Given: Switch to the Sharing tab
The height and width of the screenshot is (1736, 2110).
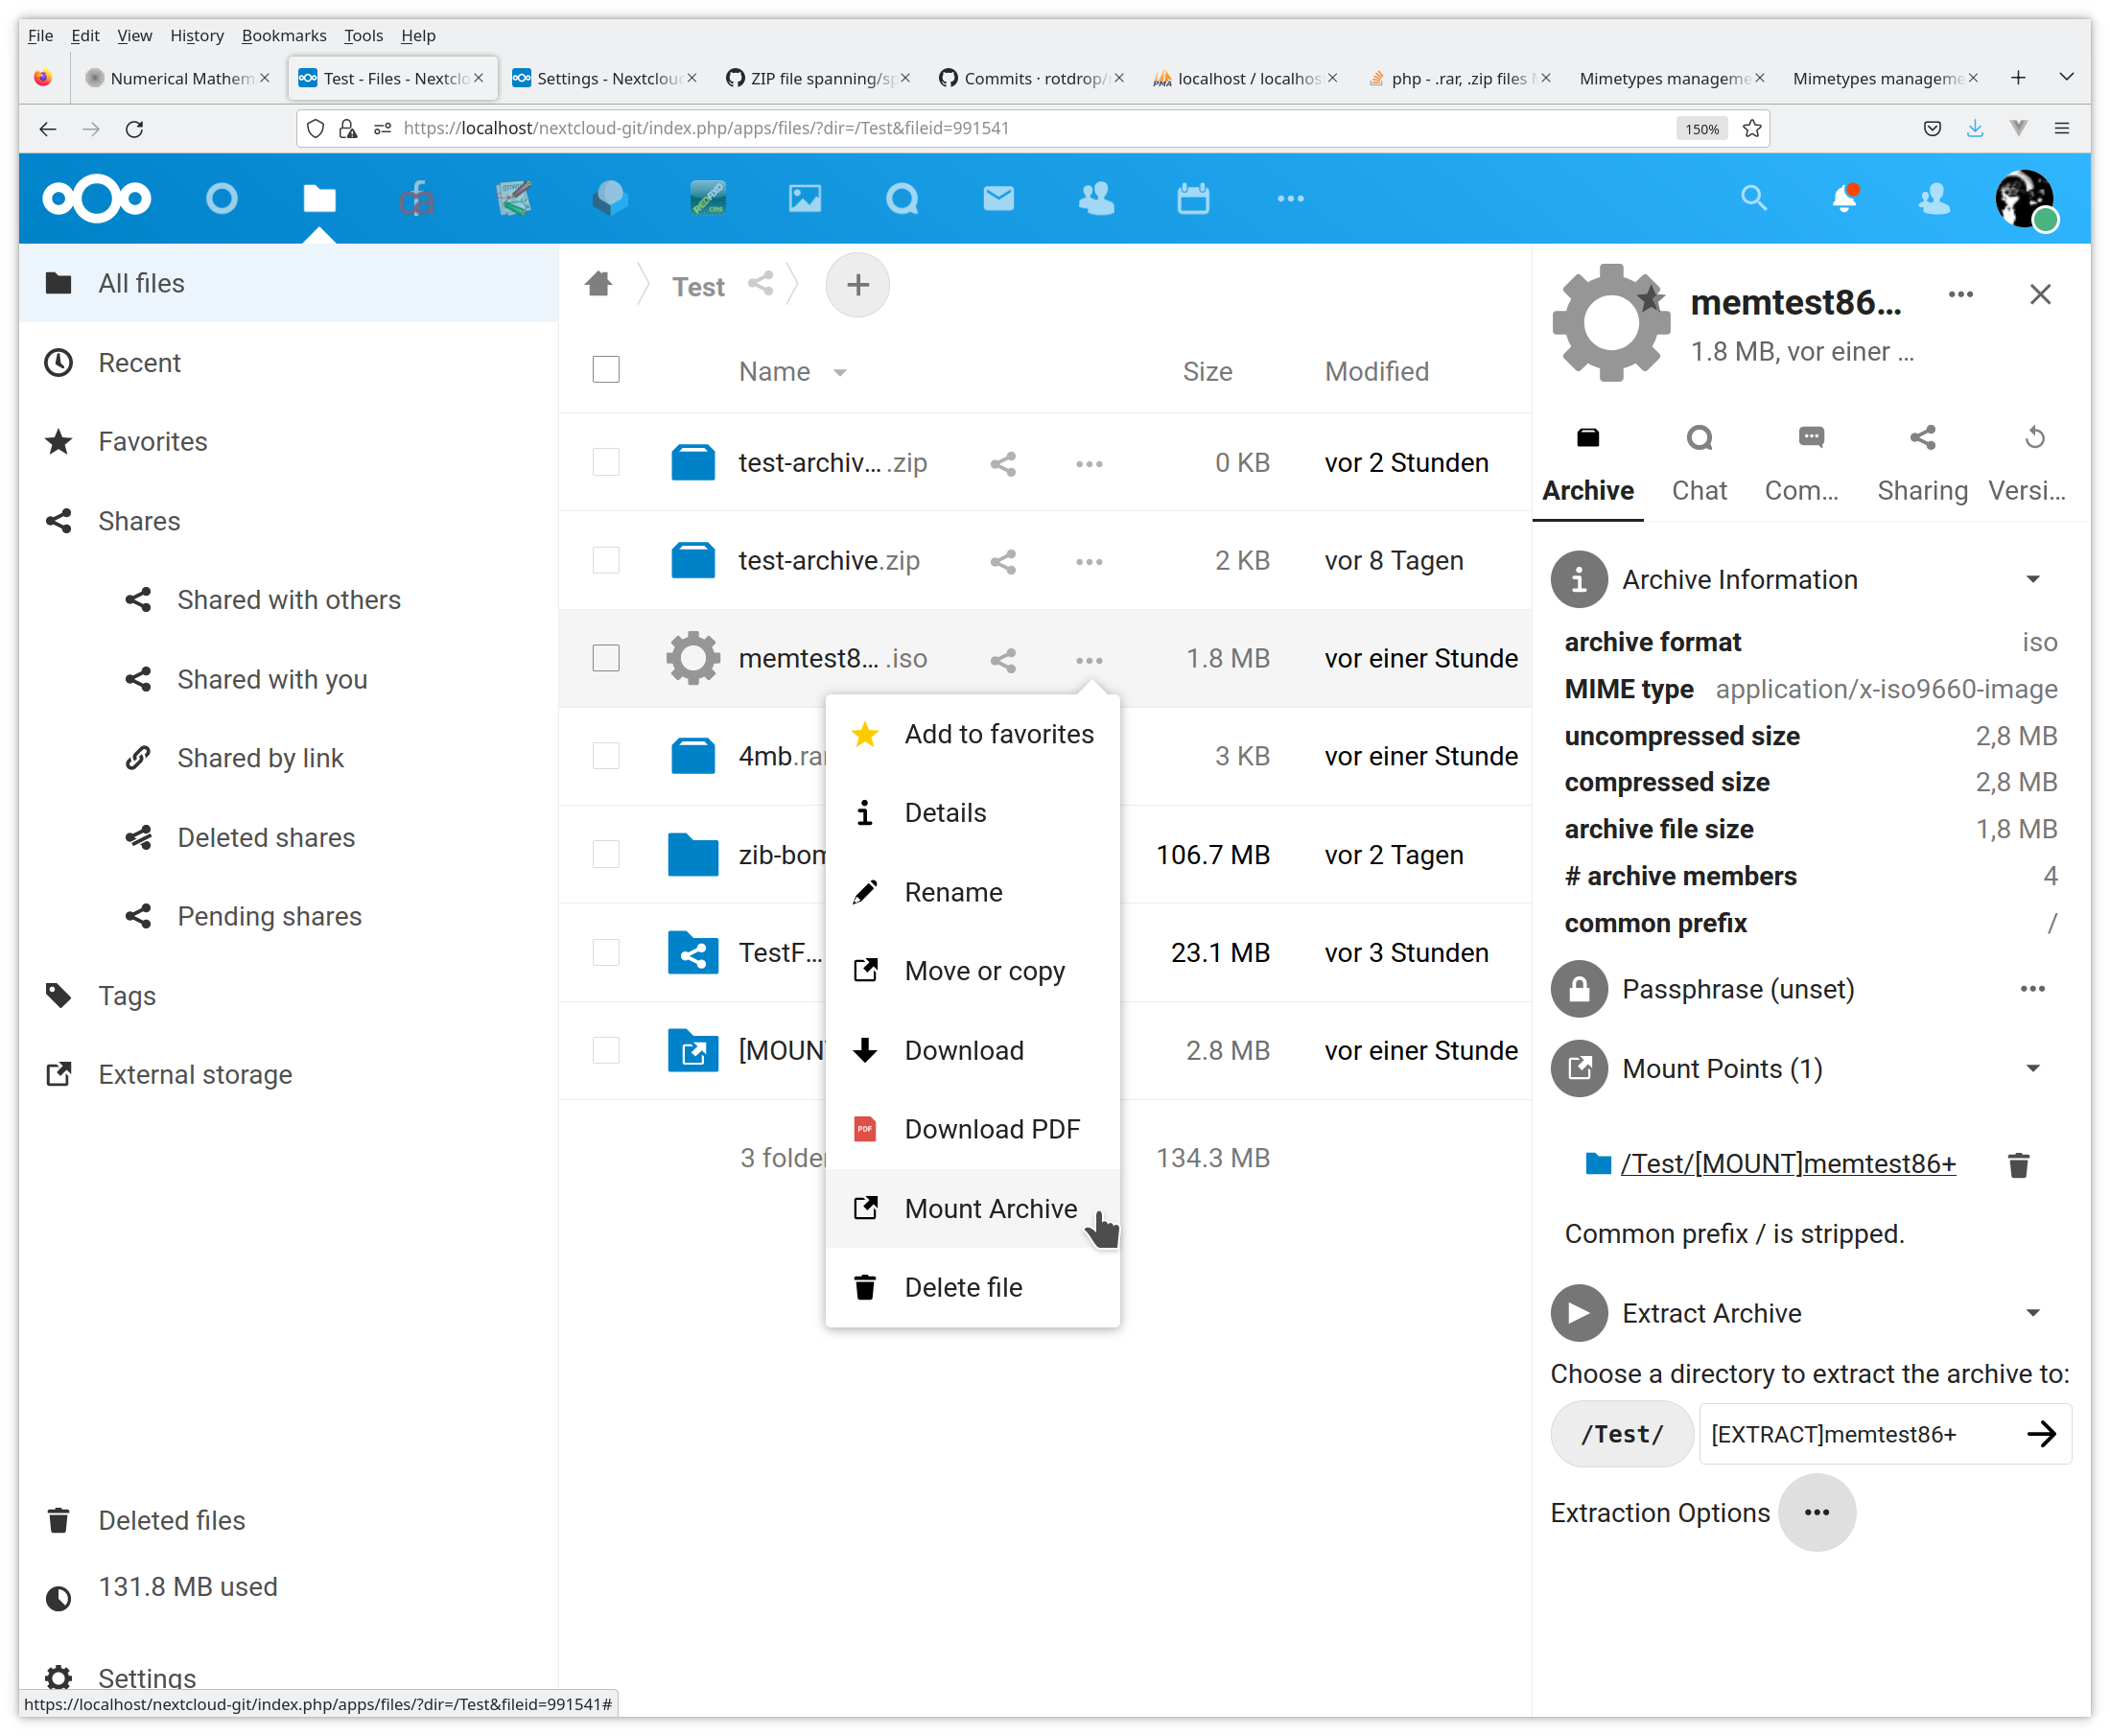Looking at the screenshot, I should 1921,462.
